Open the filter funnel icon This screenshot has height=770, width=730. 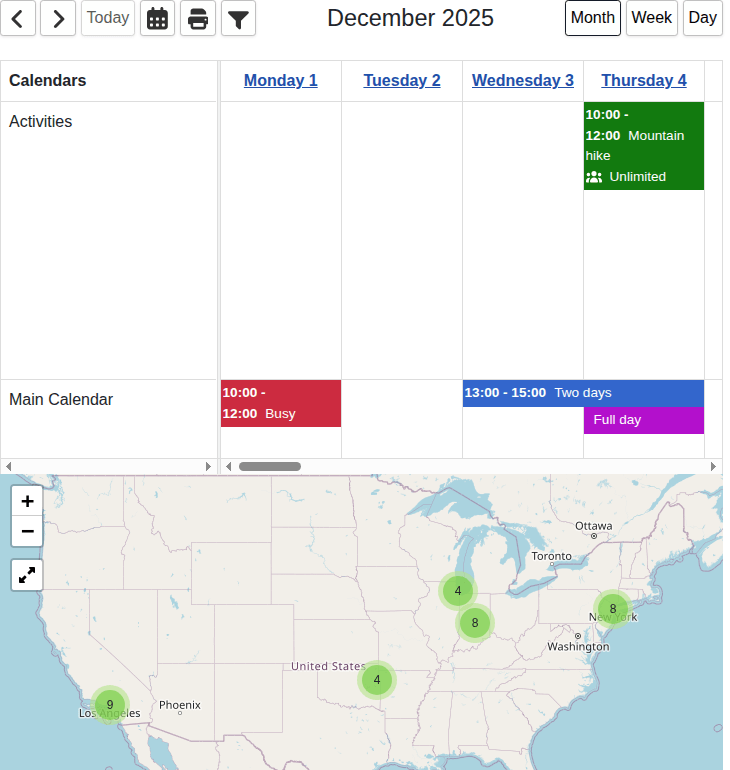coord(238,18)
